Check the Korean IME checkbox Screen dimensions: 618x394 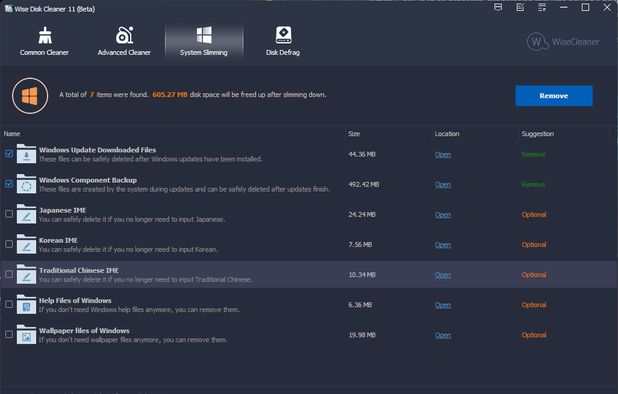coord(9,244)
